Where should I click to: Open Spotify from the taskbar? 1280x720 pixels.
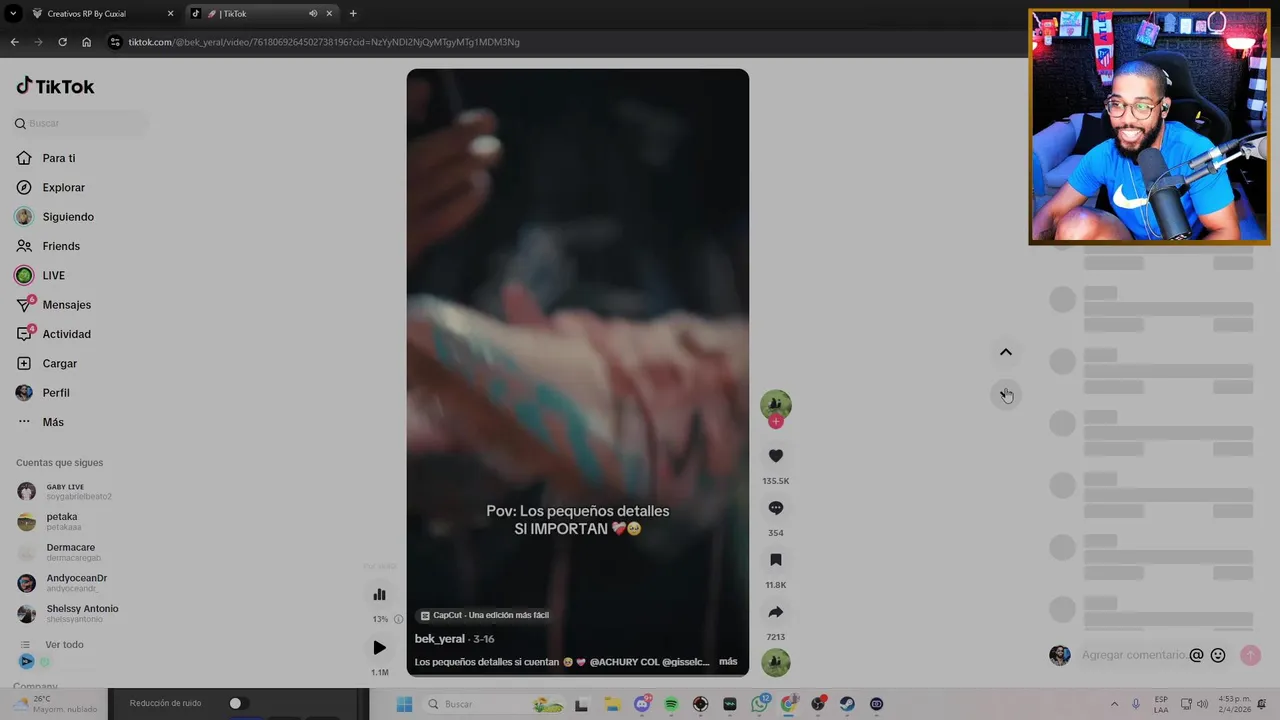tap(671, 704)
